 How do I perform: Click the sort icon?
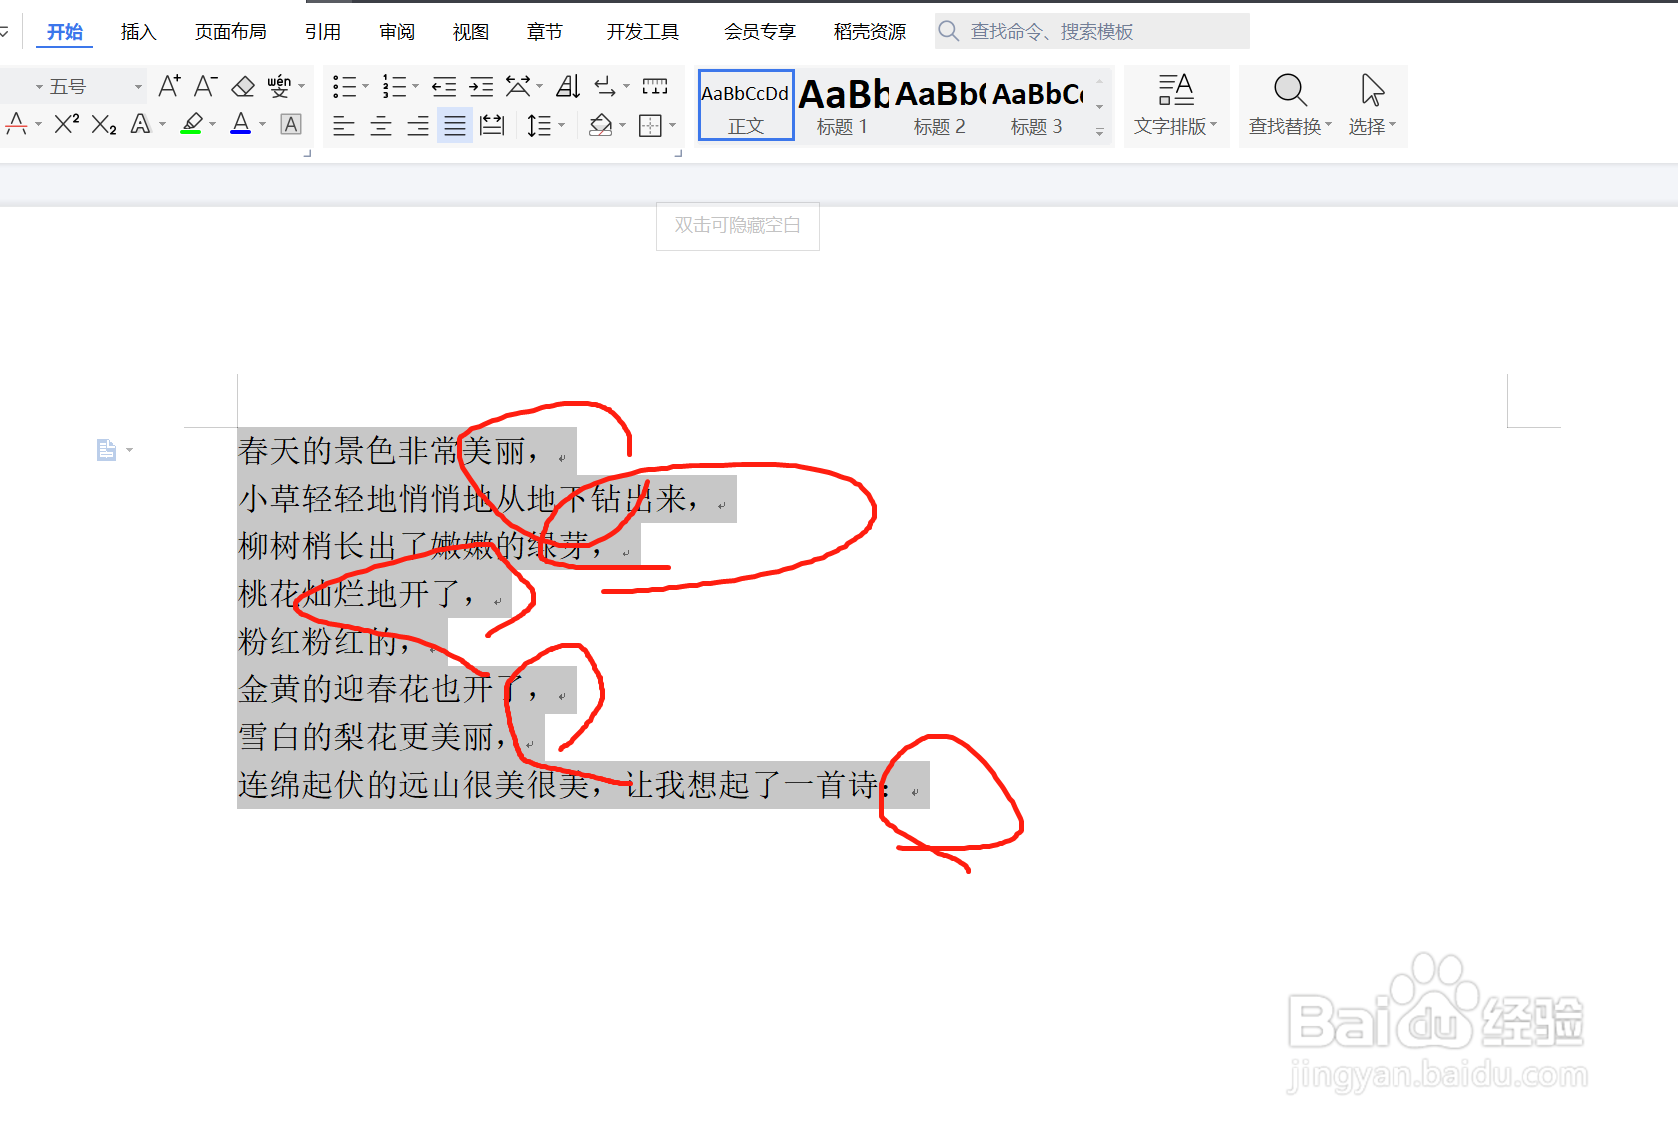click(568, 87)
